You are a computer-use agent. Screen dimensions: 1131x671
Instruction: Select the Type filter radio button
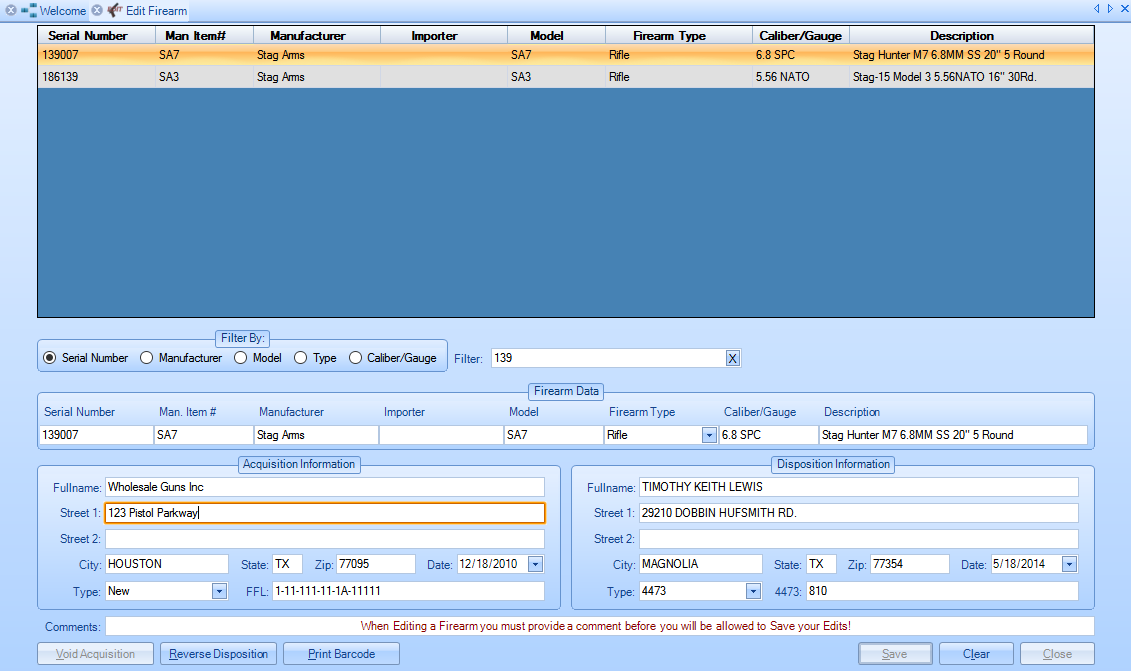pyautogui.click(x=300, y=358)
